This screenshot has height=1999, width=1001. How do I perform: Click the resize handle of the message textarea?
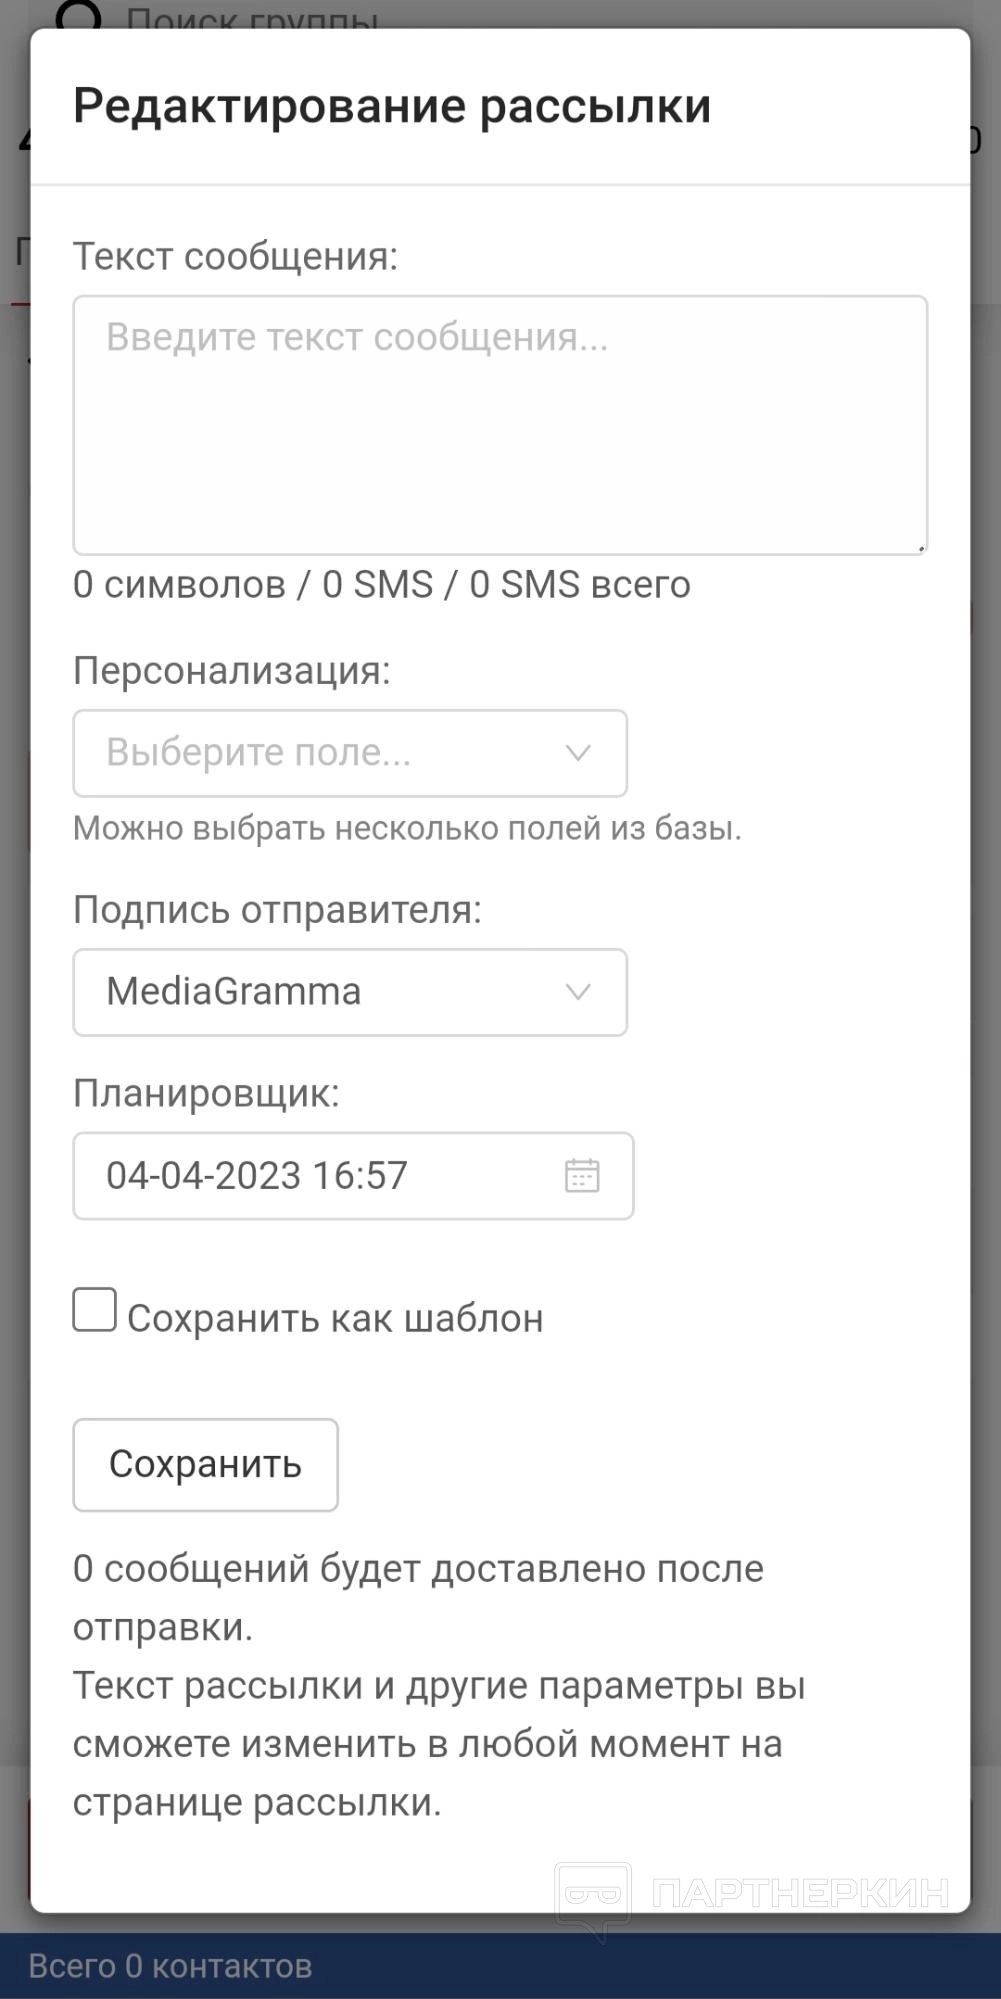tap(920, 547)
